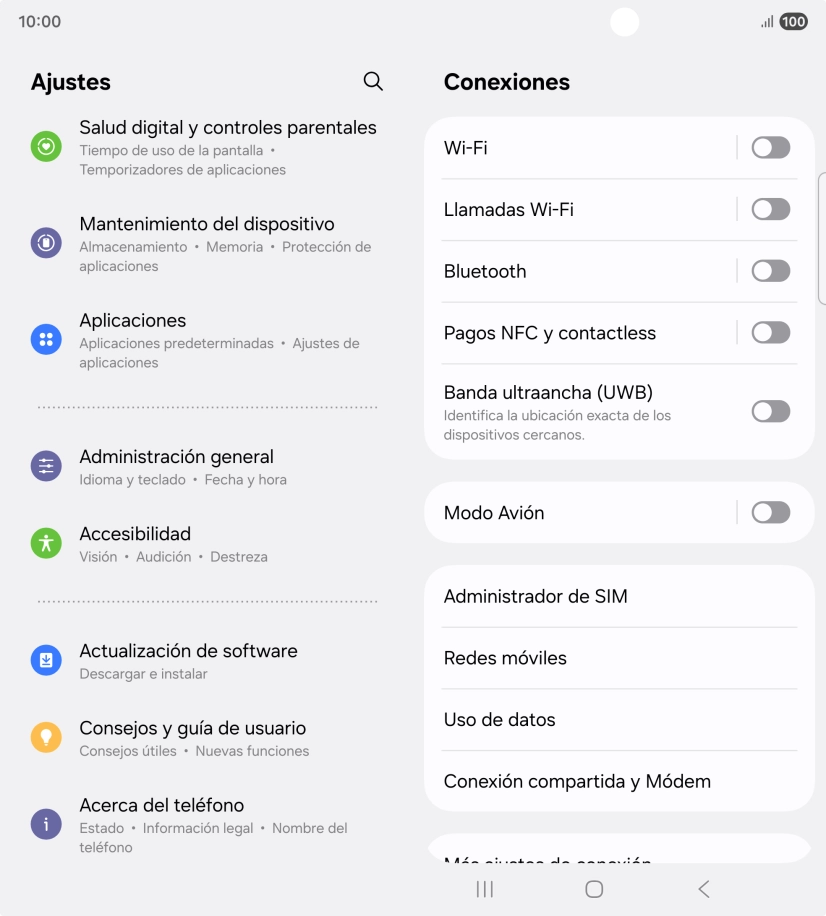Switch on Pagos NFC y contactless
Screen dimensions: 826x916
pos(770,333)
